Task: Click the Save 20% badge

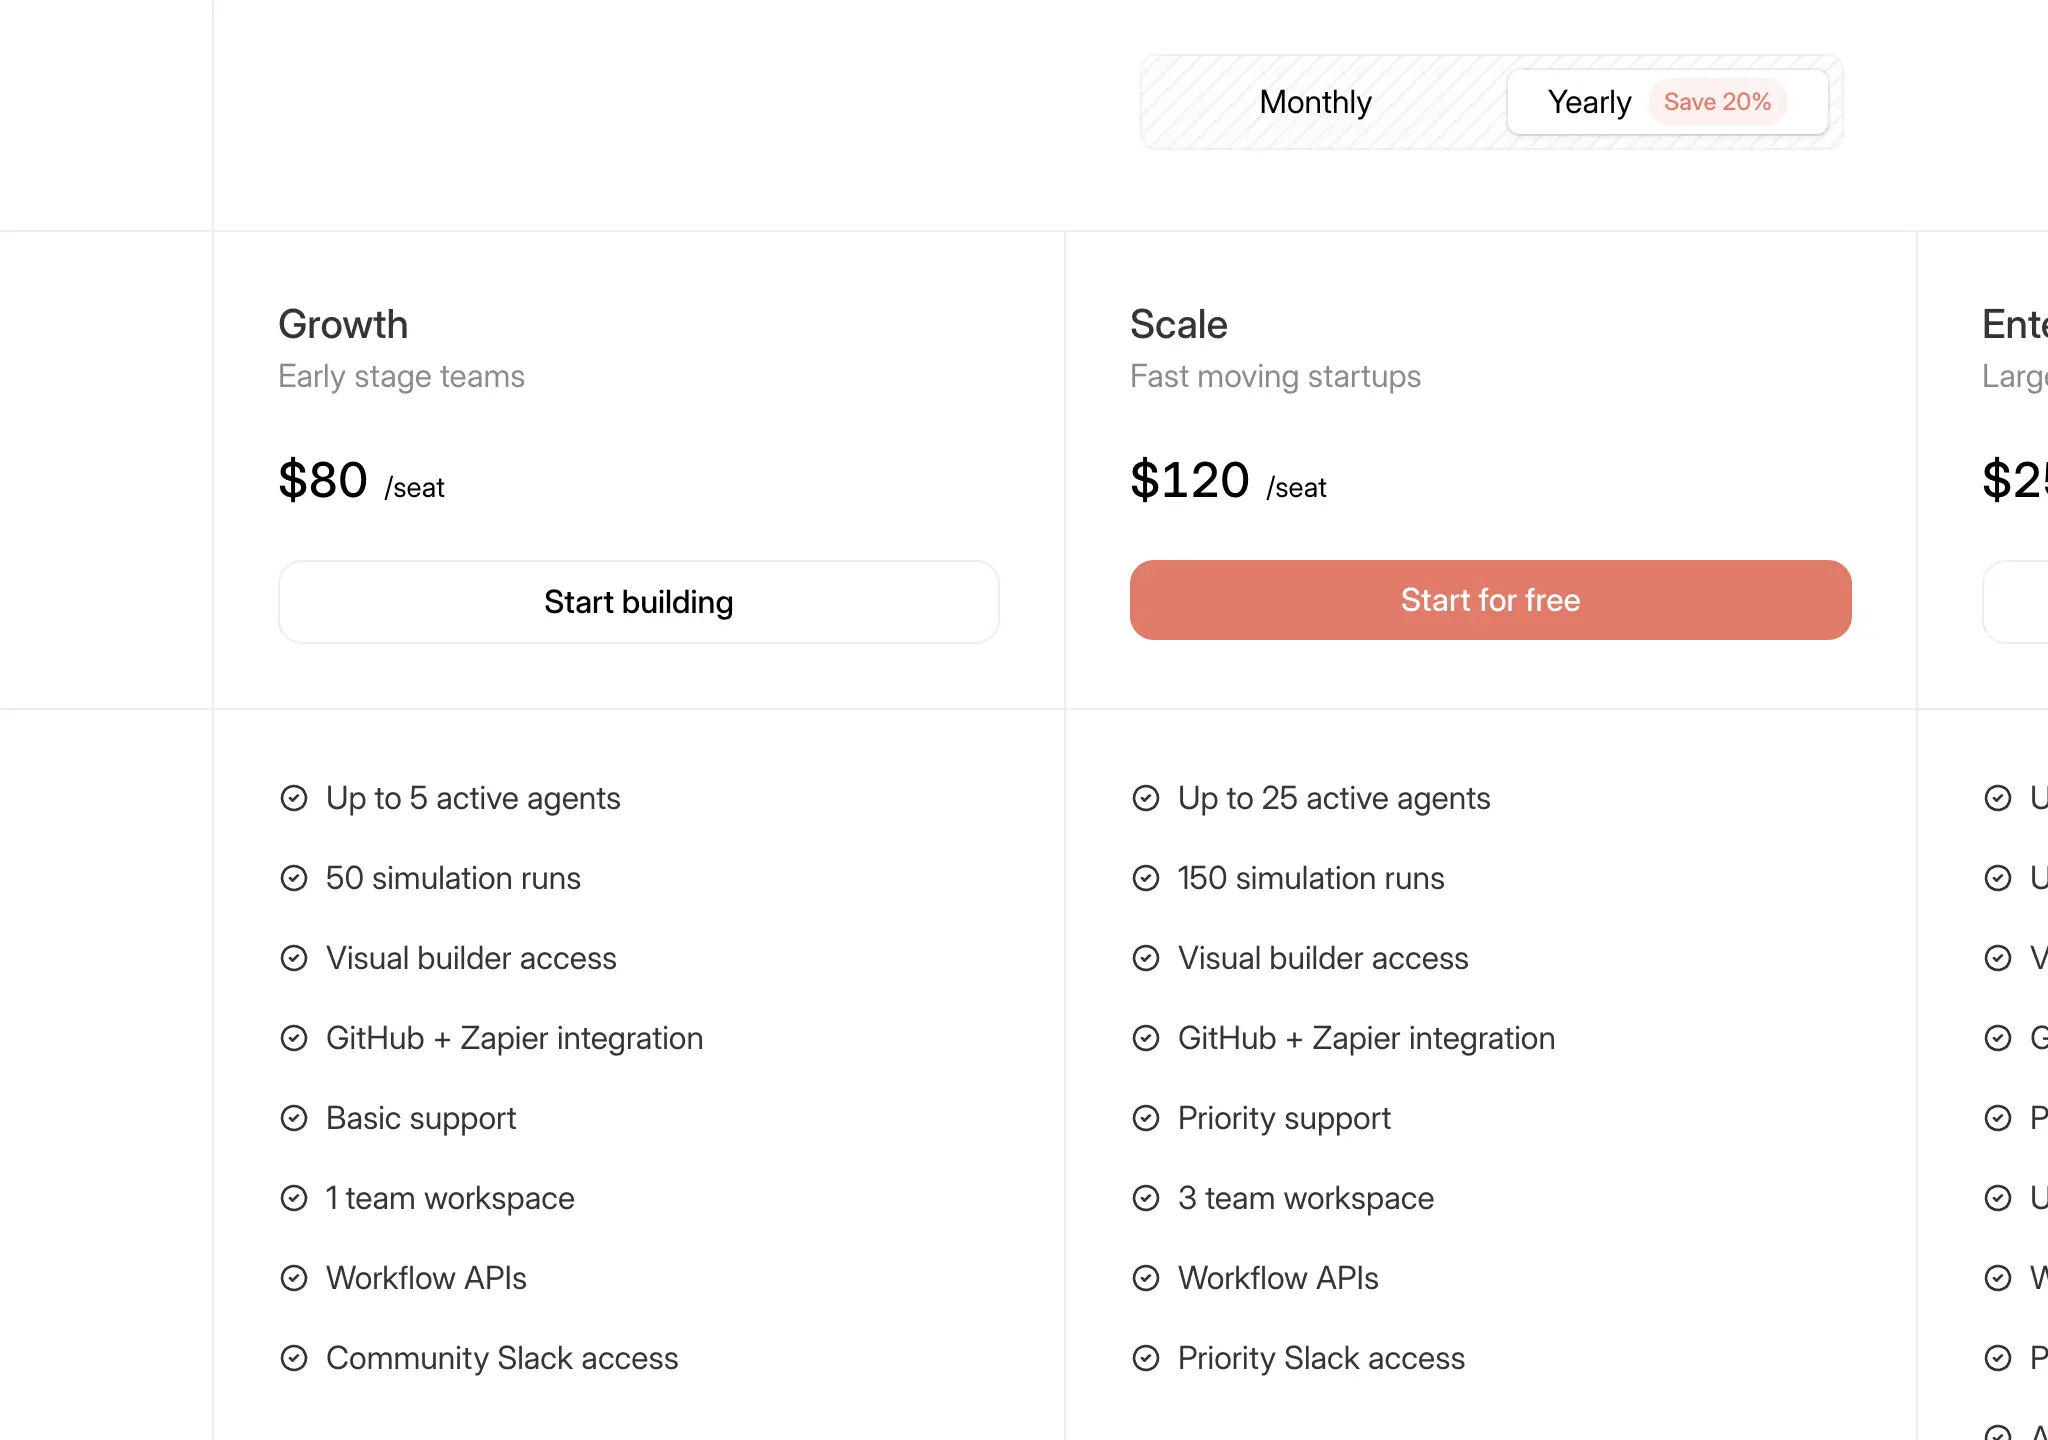Action: coord(1717,102)
